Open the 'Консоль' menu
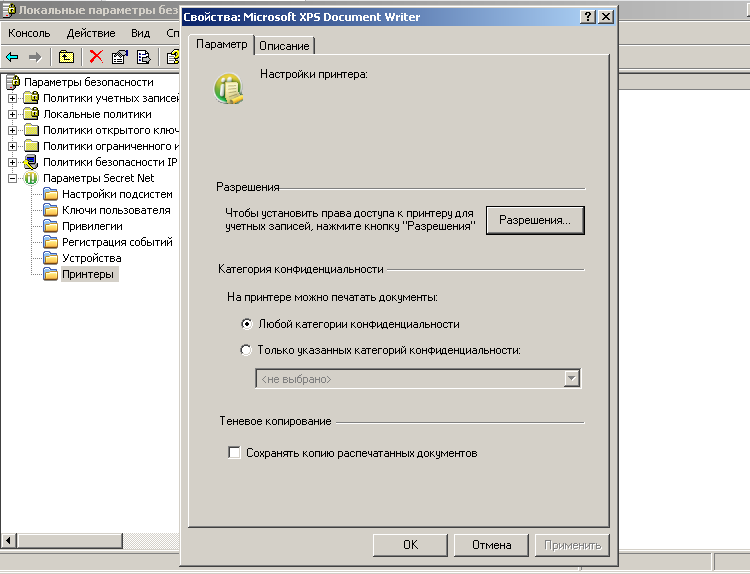Image resolution: width=750 pixels, height=574 pixels. coord(29,33)
